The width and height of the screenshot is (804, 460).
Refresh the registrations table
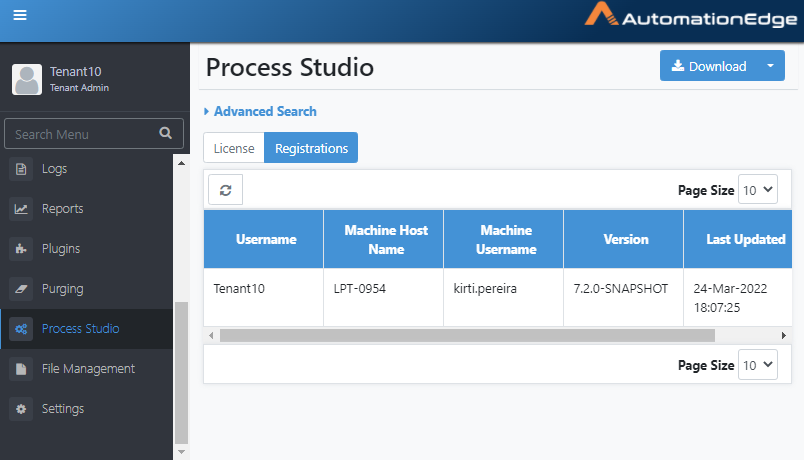click(x=226, y=190)
